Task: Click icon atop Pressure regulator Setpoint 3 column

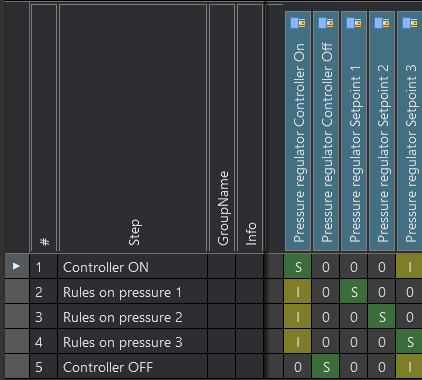Action: pos(410,23)
